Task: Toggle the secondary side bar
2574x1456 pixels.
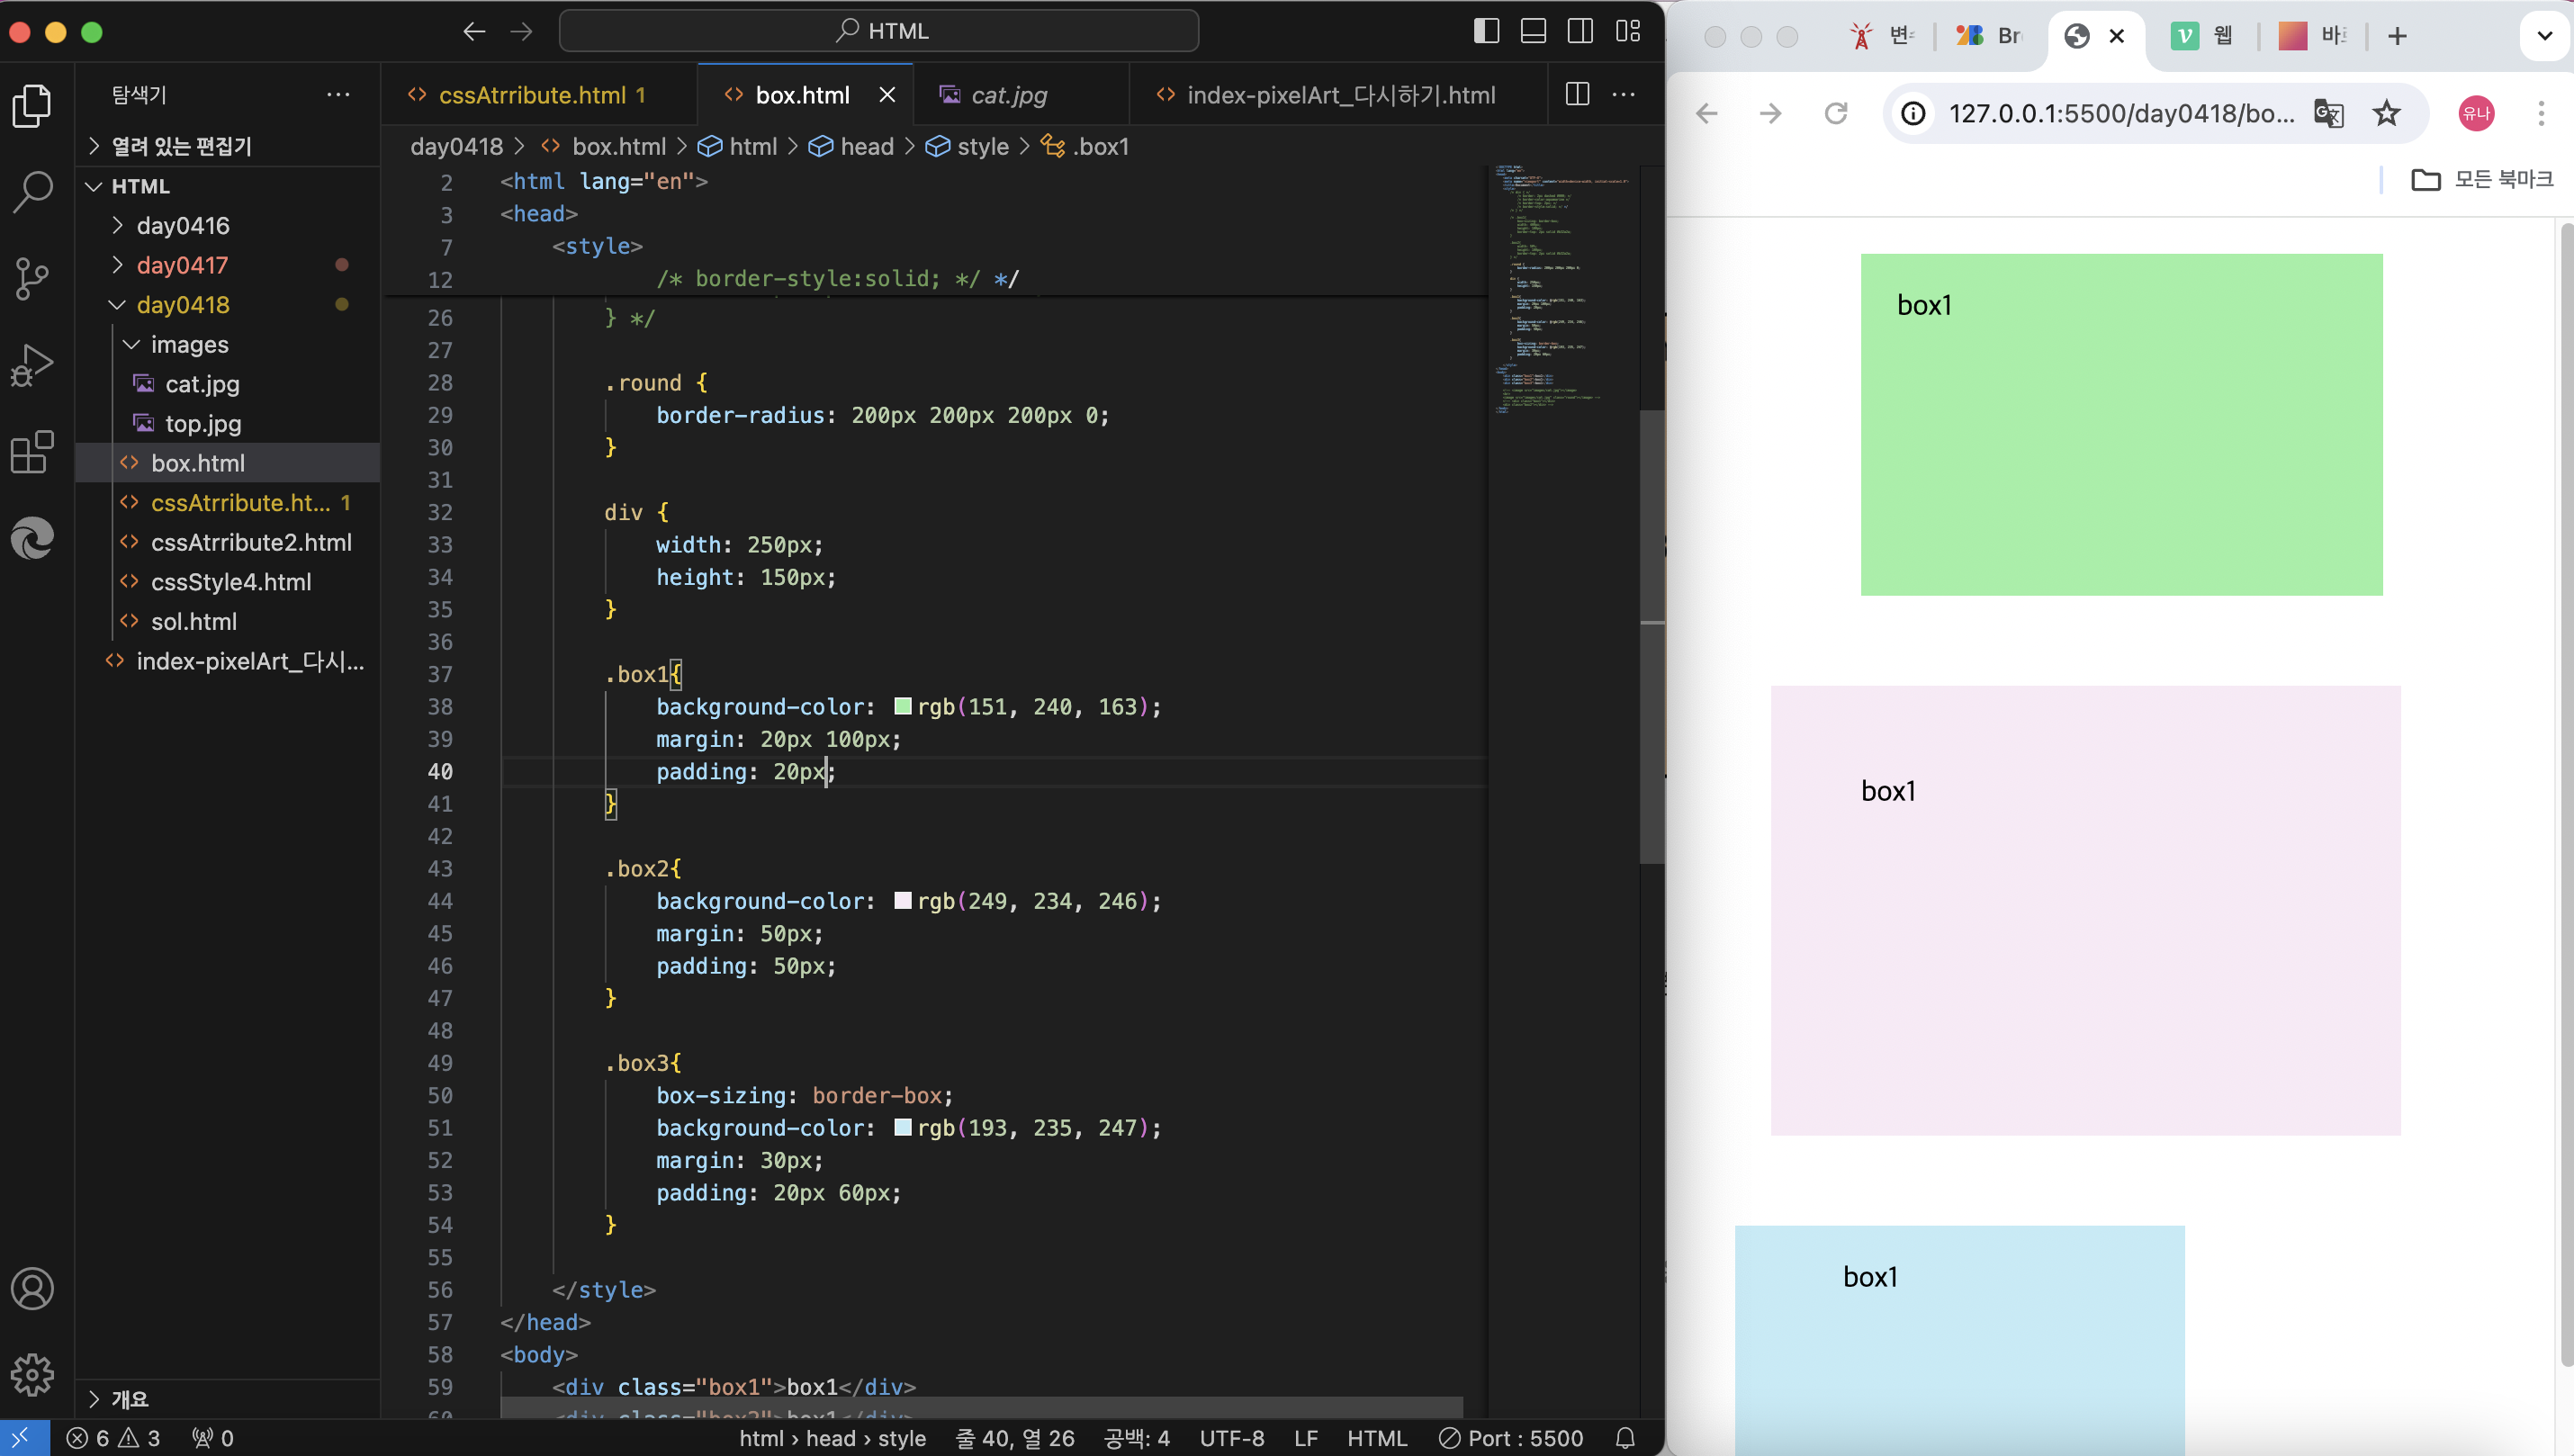Action: coord(1580,31)
